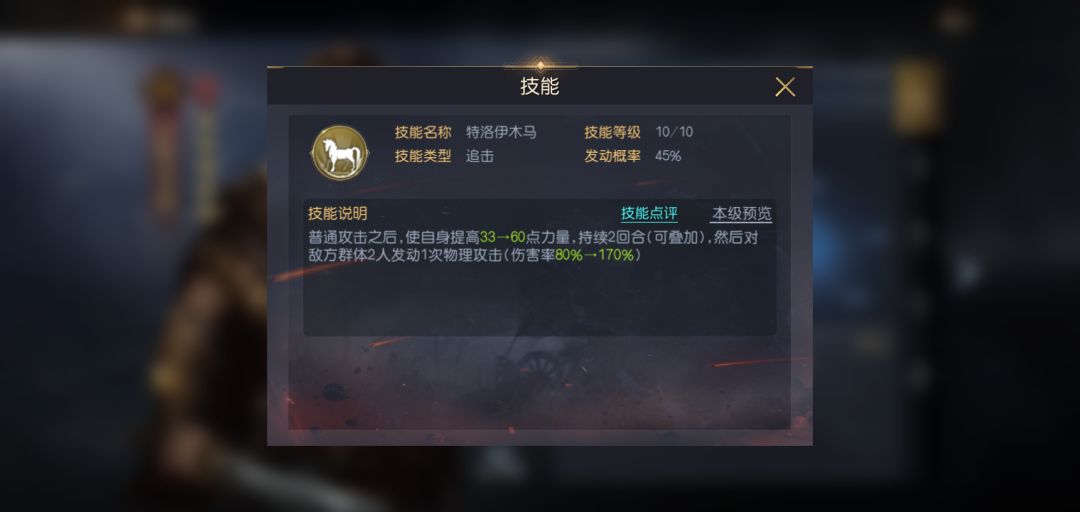Click the gold diamond ornament above title

(x=540, y=65)
